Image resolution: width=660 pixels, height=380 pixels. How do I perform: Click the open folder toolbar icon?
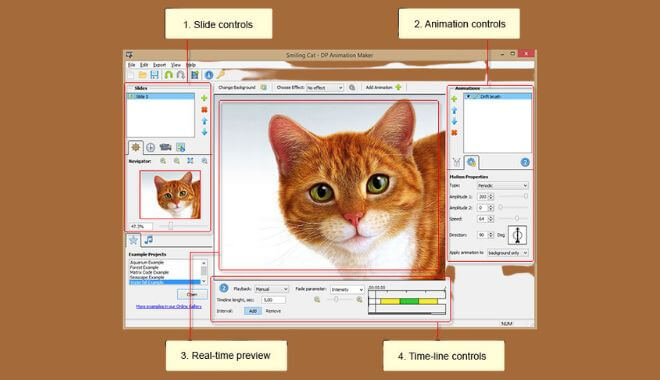tap(143, 75)
